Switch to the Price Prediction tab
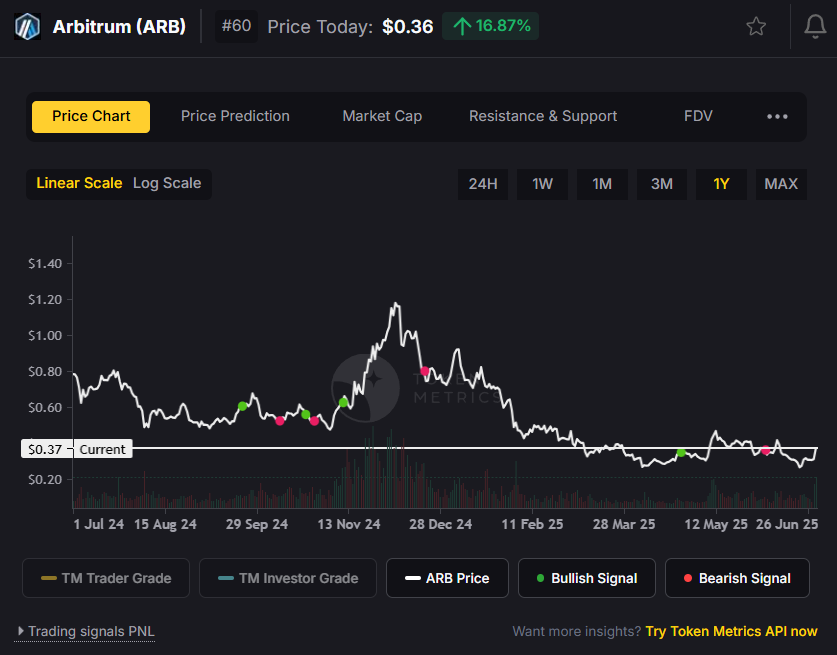Viewport: 837px width, 655px height. 235,116
